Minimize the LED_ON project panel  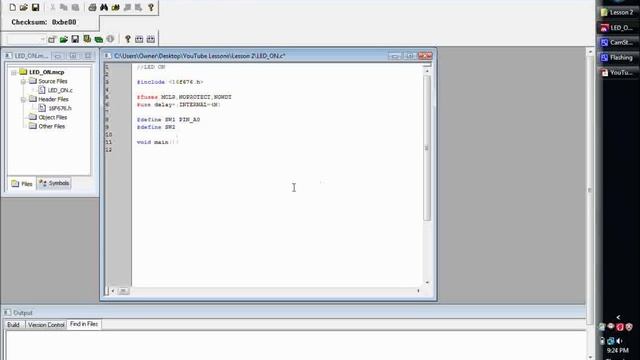pyautogui.click(x=58, y=56)
